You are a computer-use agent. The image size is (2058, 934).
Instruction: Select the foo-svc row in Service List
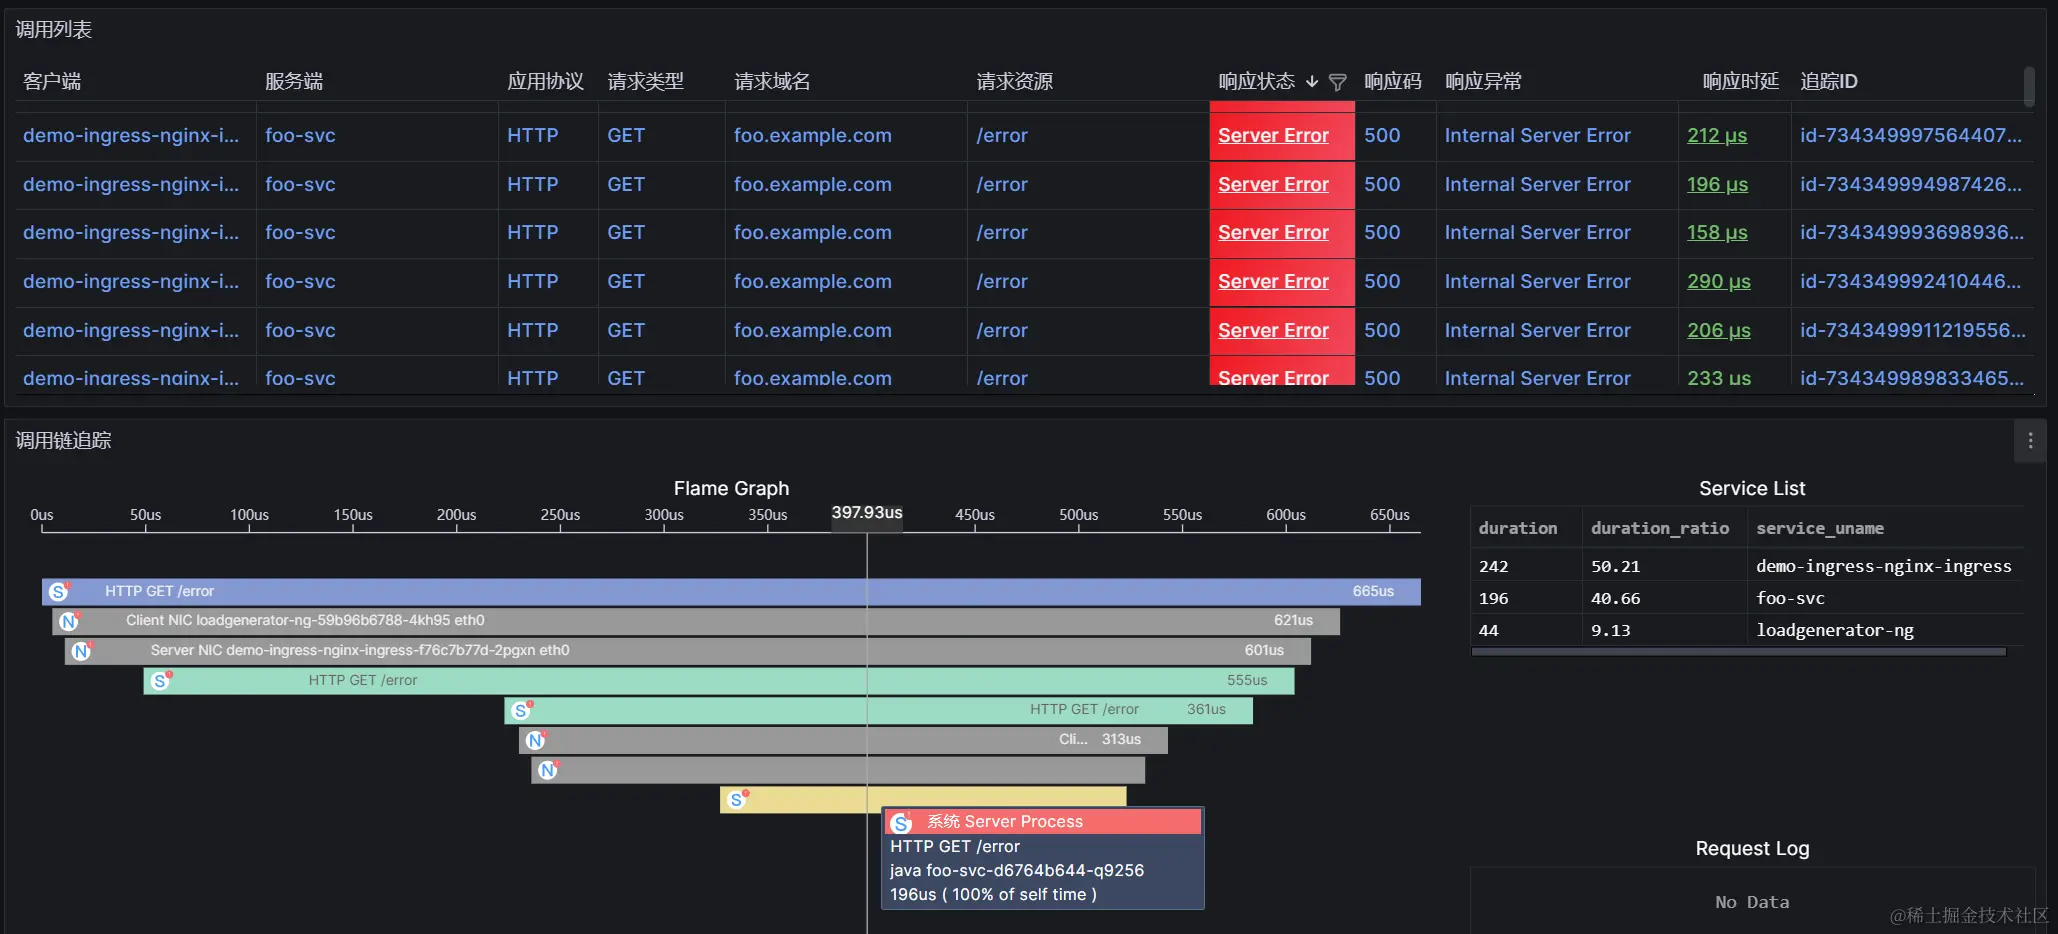[1790, 598]
